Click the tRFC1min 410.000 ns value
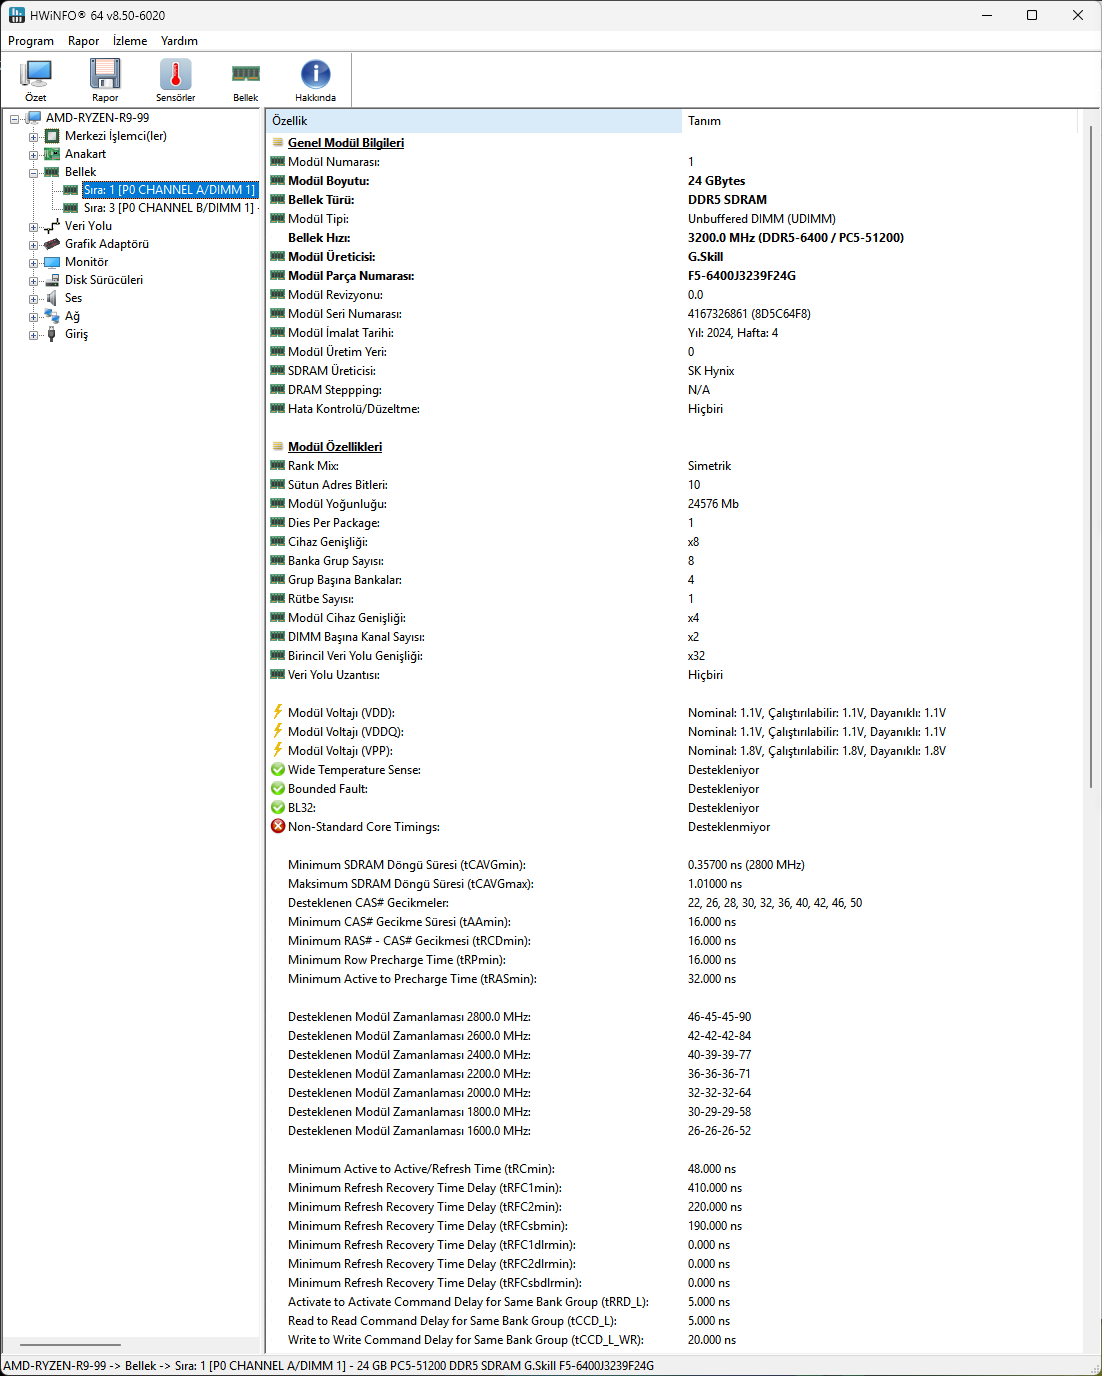The height and width of the screenshot is (1376, 1102). (x=715, y=1188)
